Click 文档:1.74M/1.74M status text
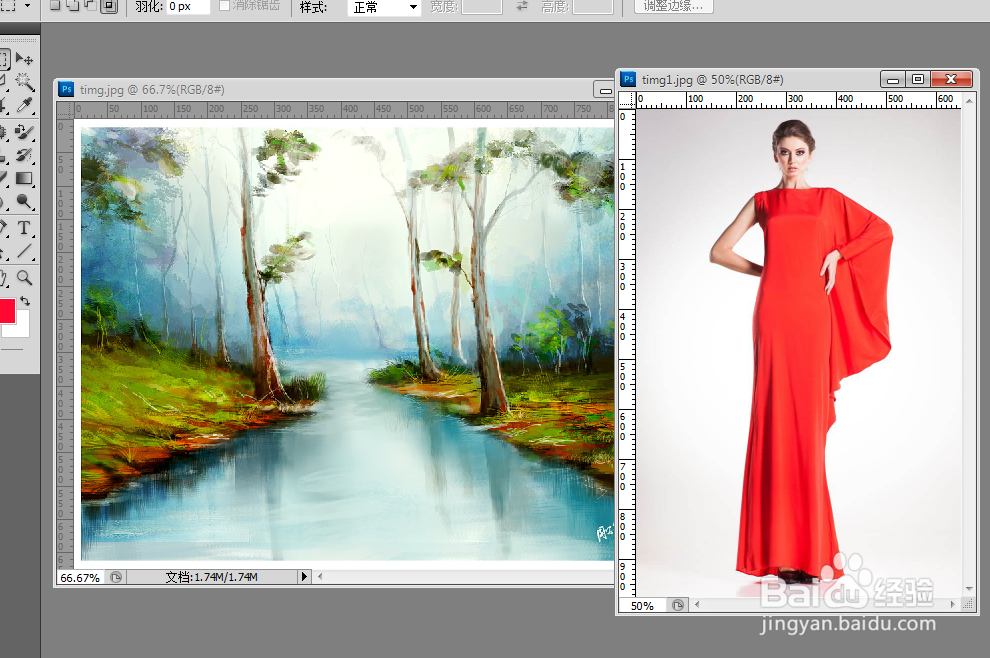This screenshot has height=658, width=990. [212, 577]
